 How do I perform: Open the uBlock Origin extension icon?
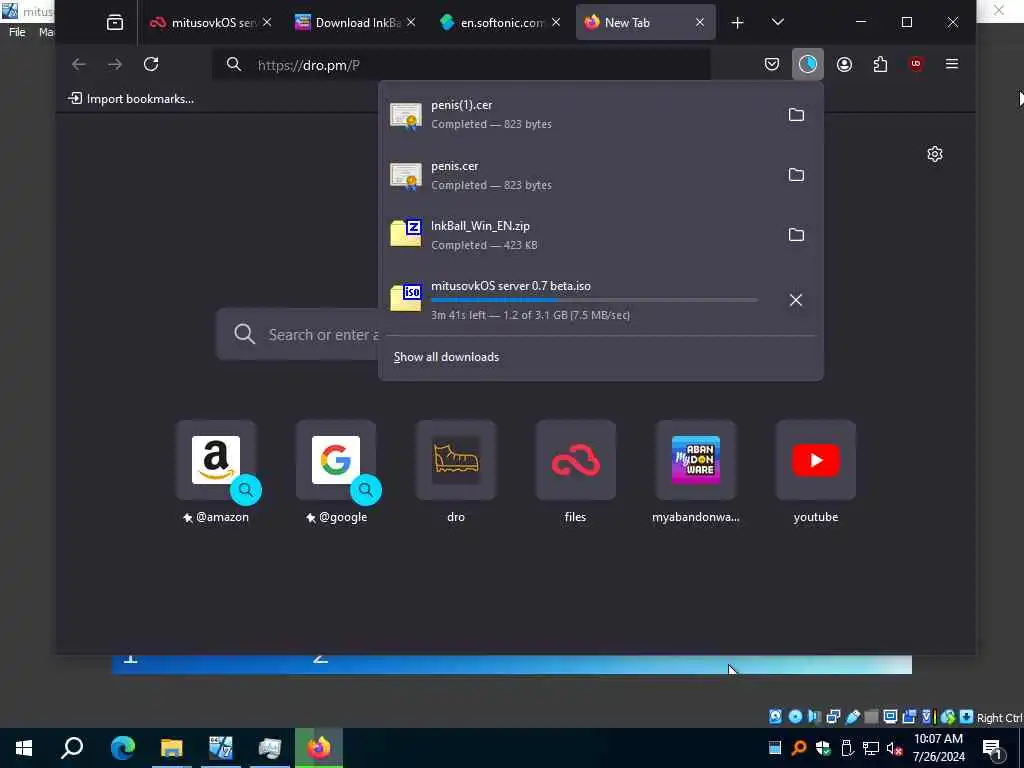(916, 64)
